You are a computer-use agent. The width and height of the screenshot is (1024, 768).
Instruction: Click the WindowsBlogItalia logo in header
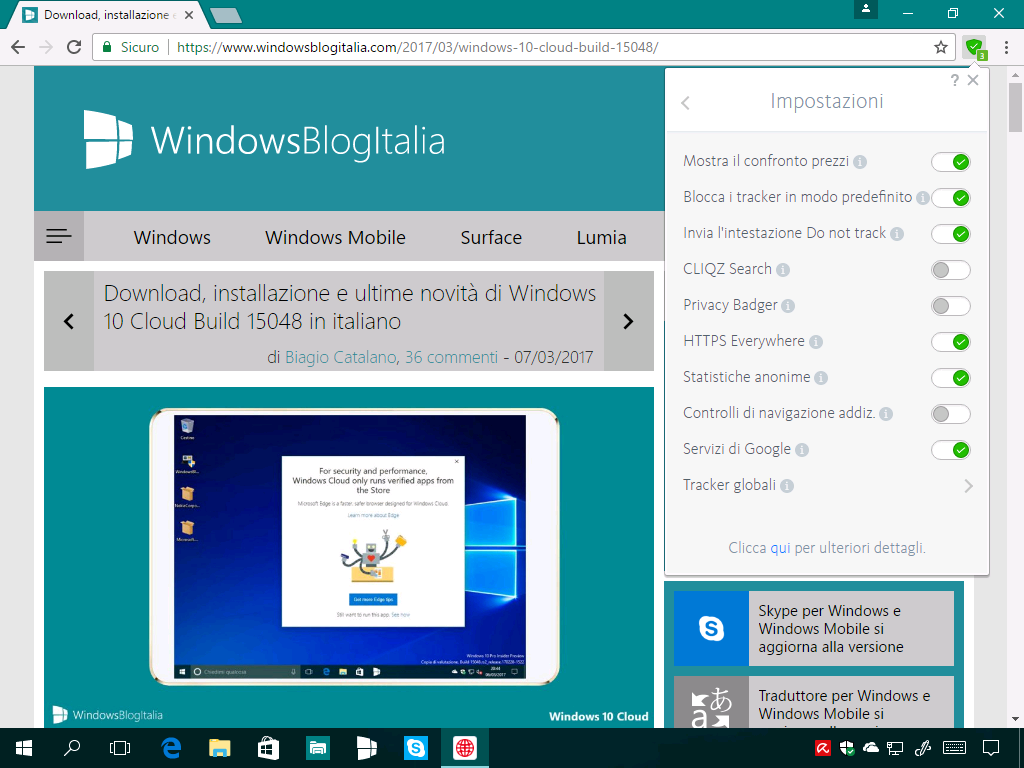[x=264, y=139]
